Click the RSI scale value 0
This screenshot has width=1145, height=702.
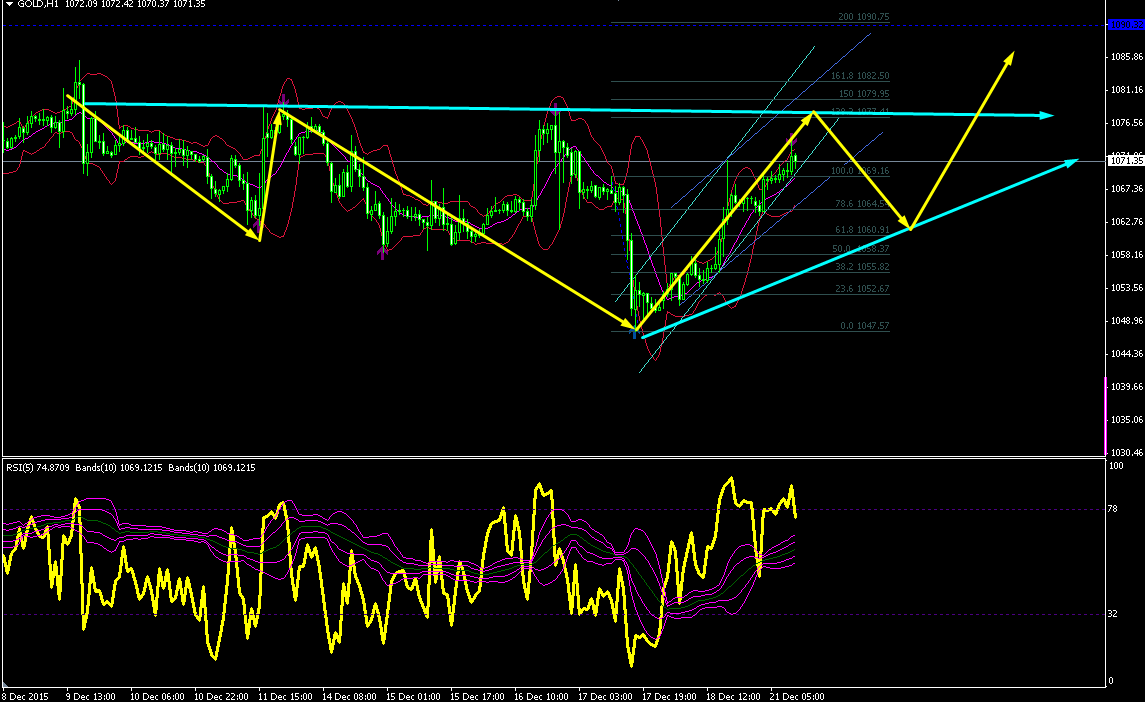1111,681
